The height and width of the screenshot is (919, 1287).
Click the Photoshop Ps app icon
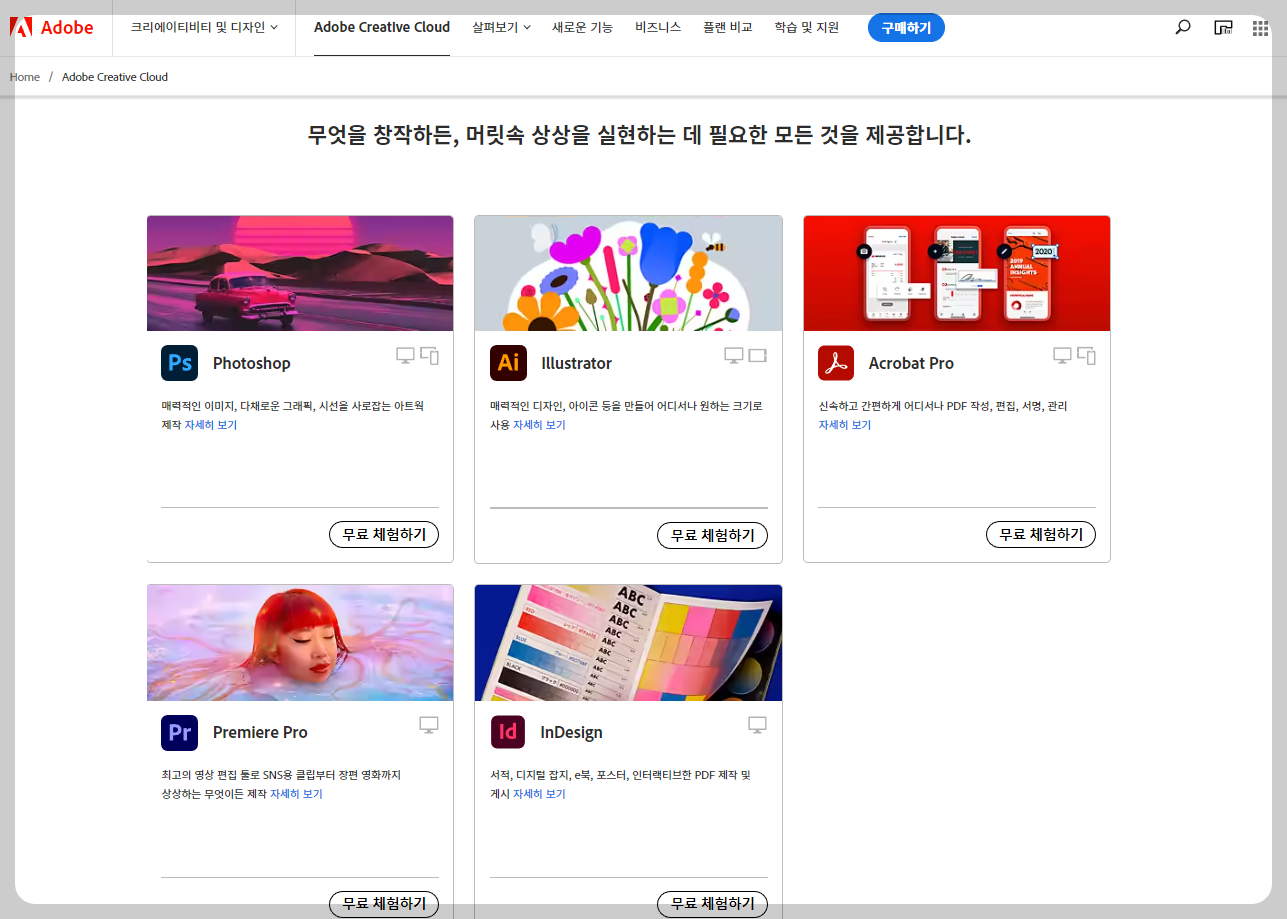tap(180, 363)
